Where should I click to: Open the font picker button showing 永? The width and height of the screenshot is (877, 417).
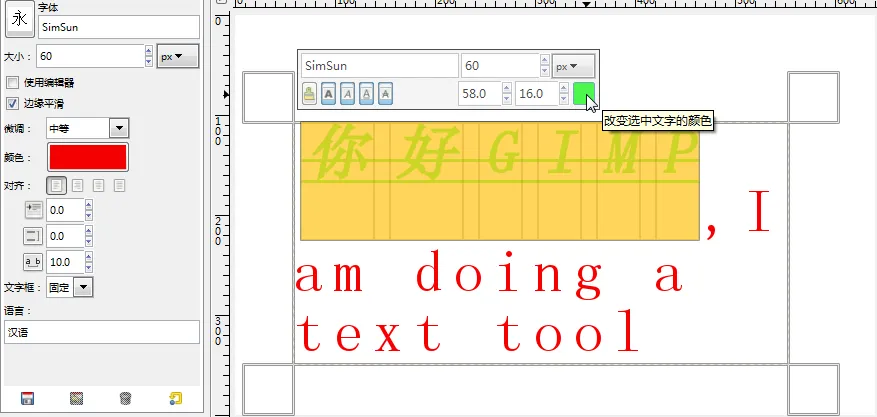coord(20,20)
